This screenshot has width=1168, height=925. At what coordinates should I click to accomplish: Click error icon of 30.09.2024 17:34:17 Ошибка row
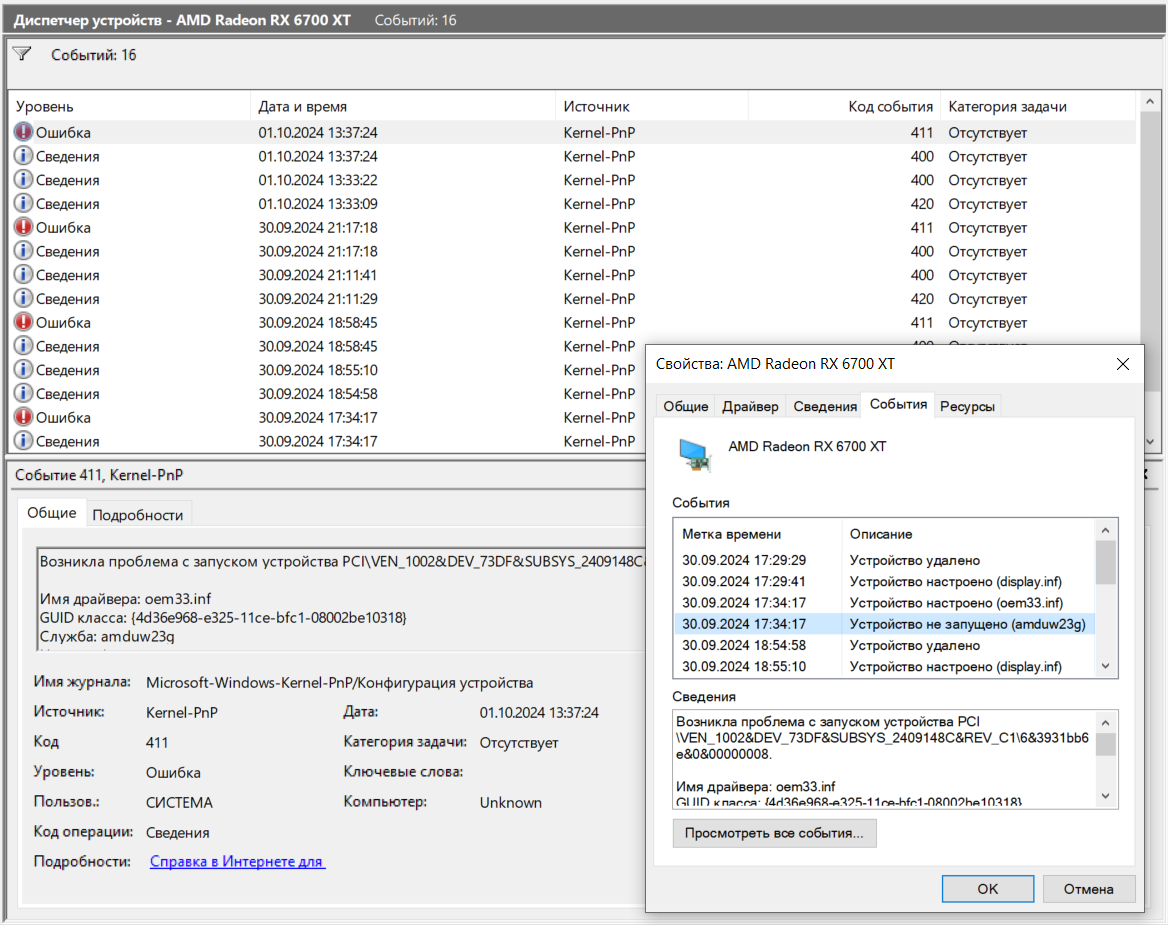click(24, 417)
